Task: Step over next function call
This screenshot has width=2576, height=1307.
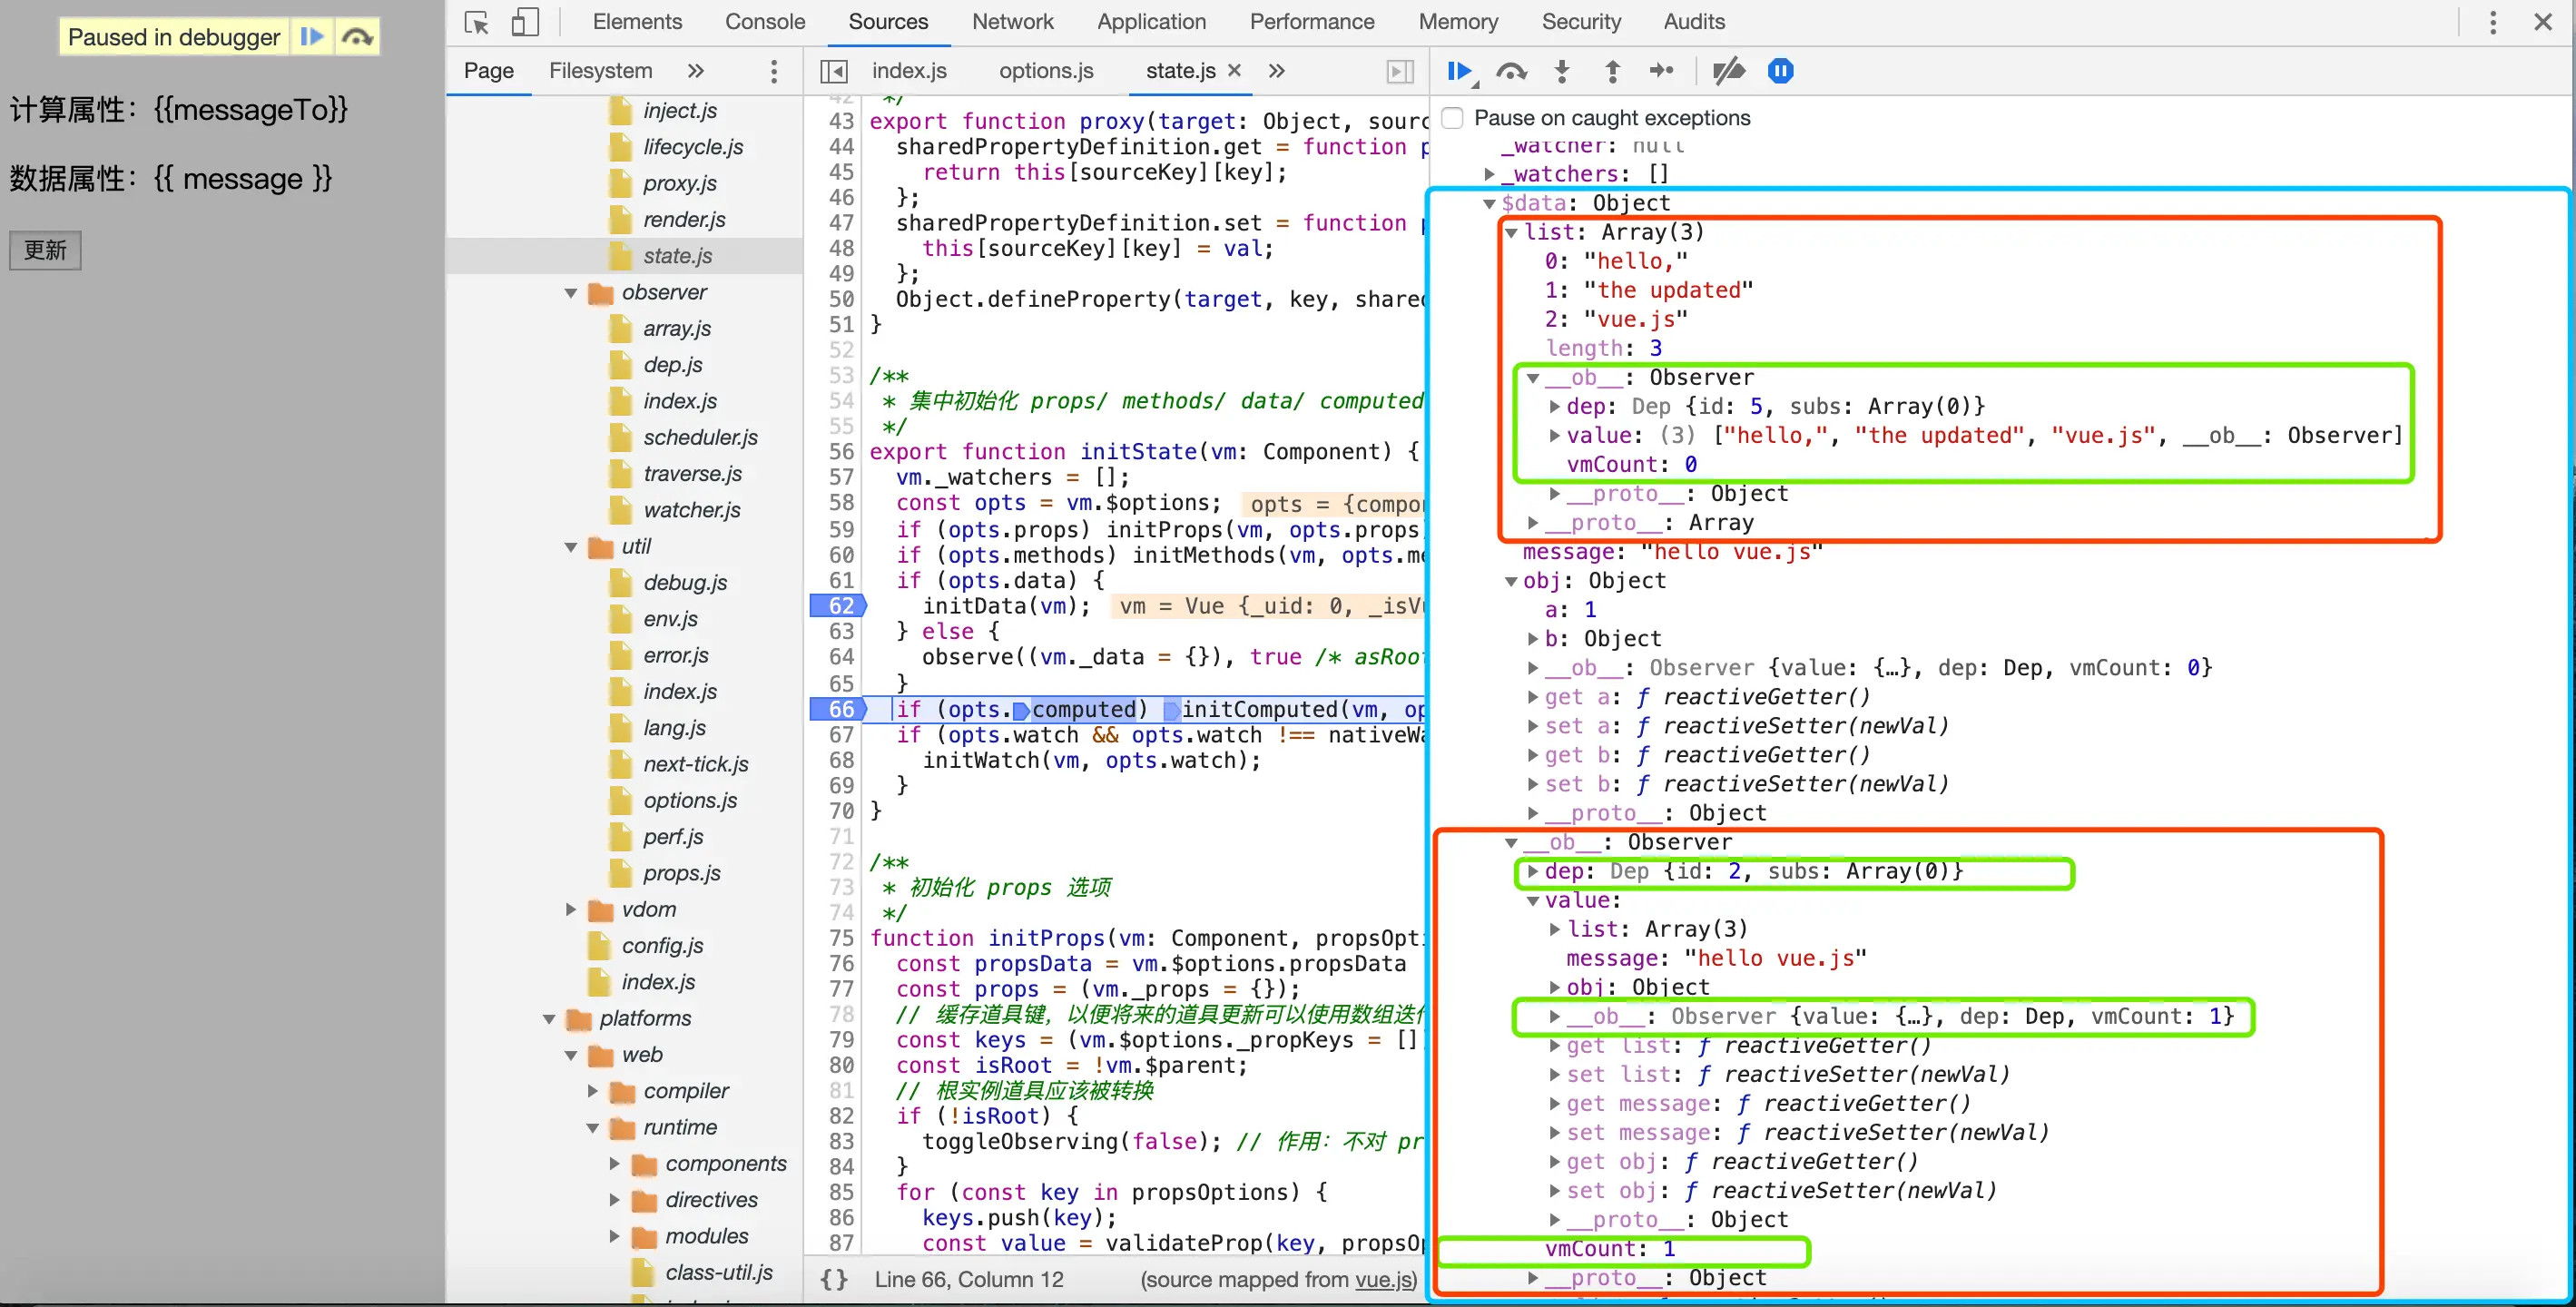Action: point(1511,71)
